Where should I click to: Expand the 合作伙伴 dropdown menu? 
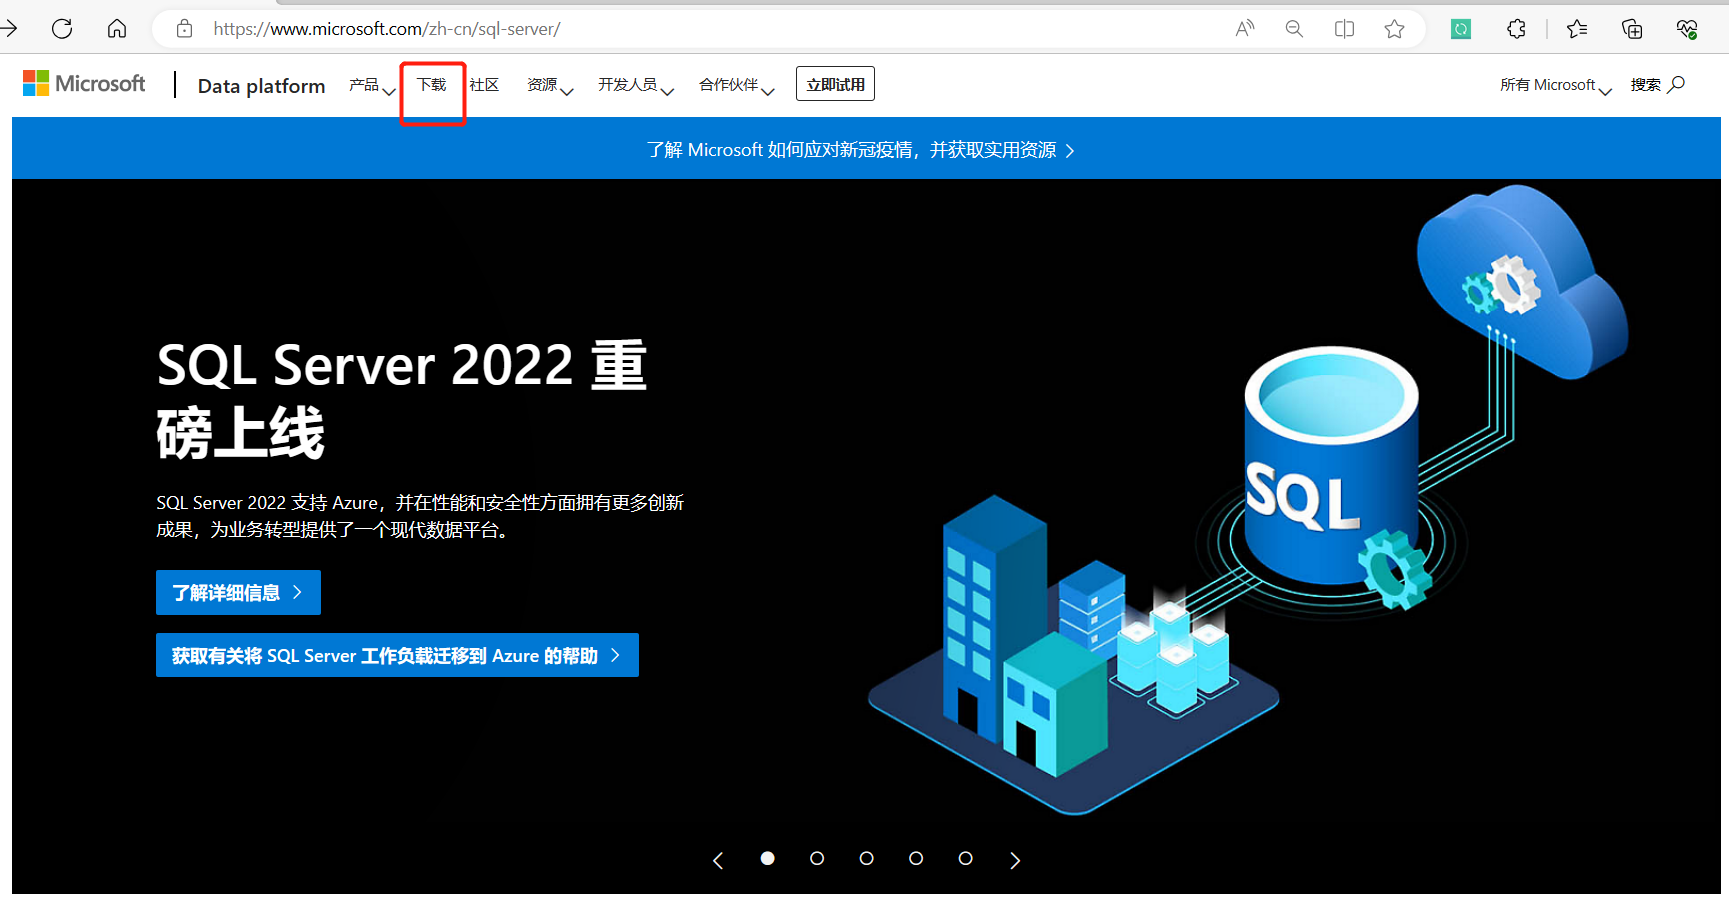coord(737,85)
